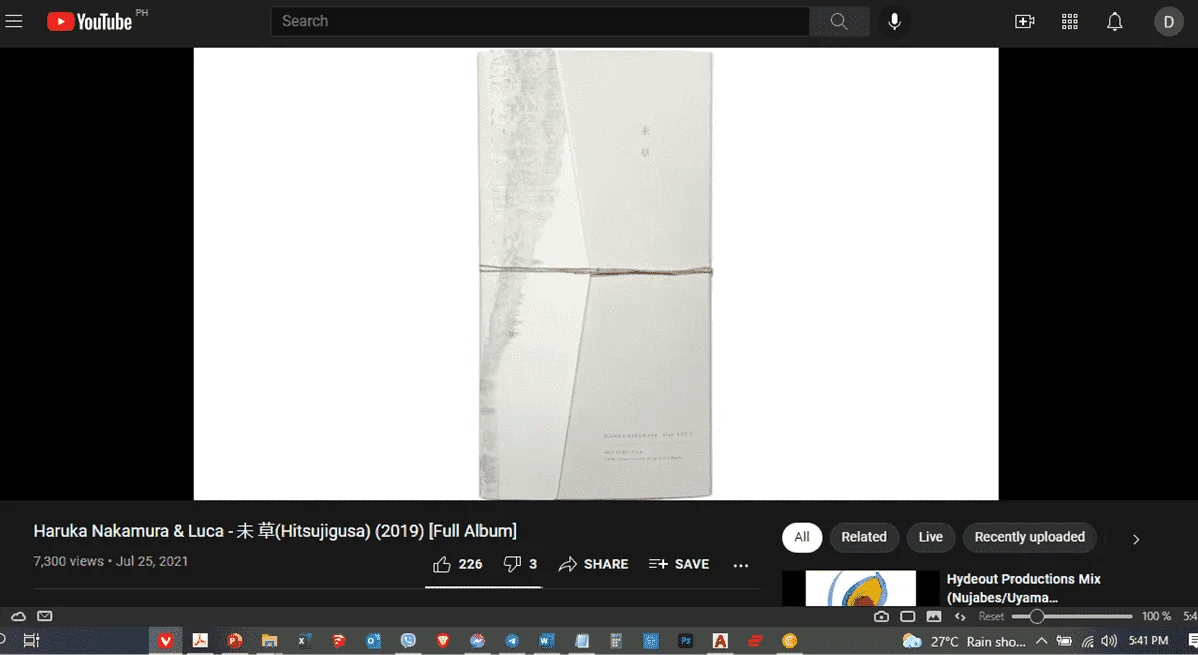Toggle tab tiling rectangle icon in status bar

(x=908, y=616)
